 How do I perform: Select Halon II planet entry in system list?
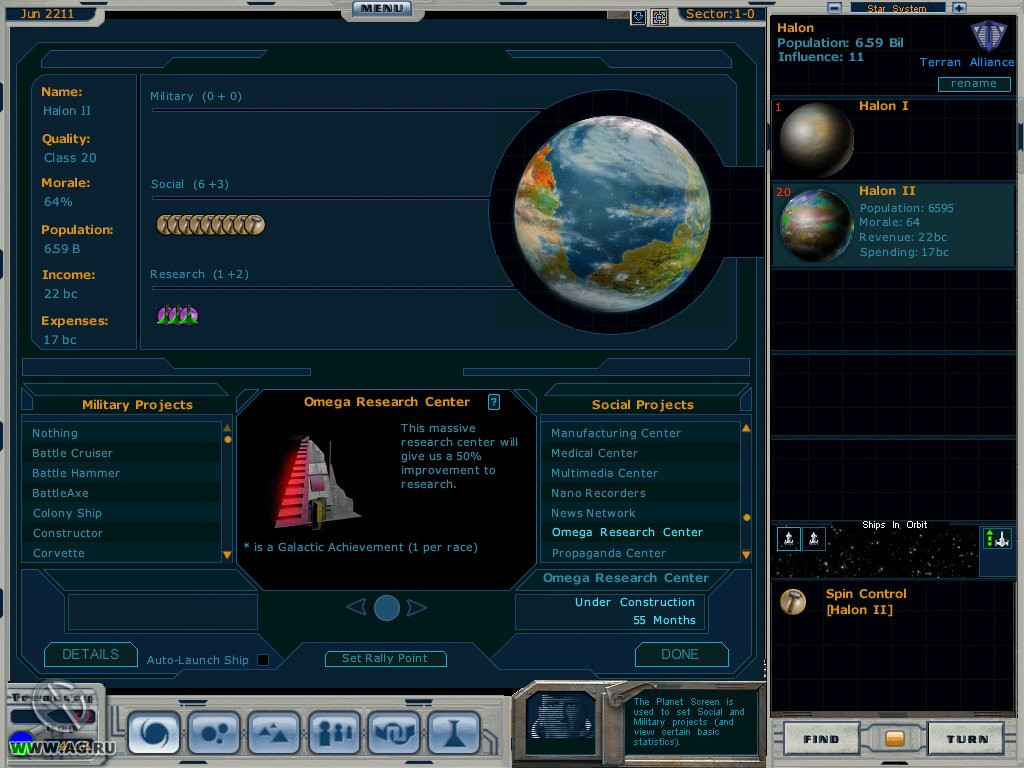[x=893, y=224]
